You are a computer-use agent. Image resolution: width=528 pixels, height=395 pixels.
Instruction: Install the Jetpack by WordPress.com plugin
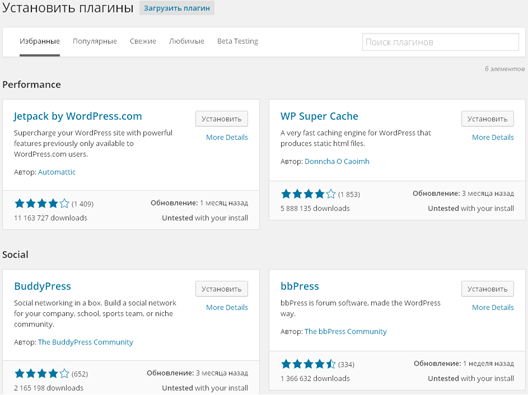click(222, 119)
